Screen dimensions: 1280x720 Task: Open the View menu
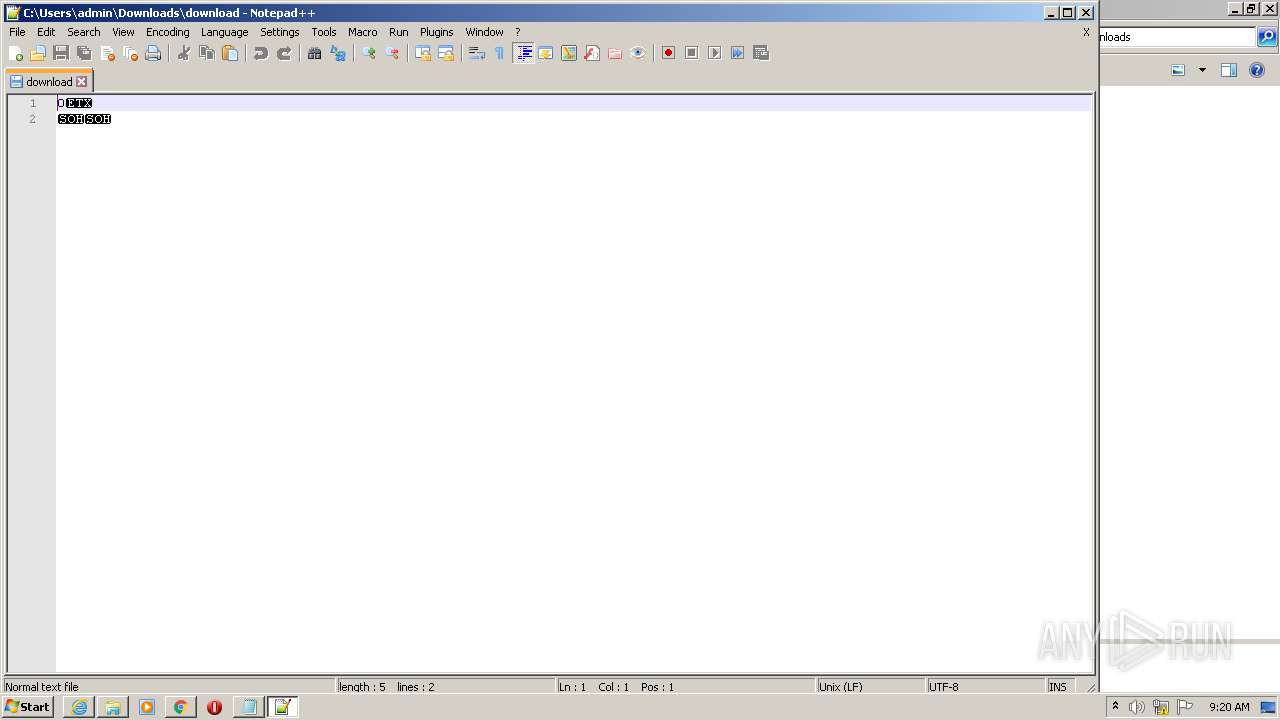pyautogui.click(x=123, y=32)
